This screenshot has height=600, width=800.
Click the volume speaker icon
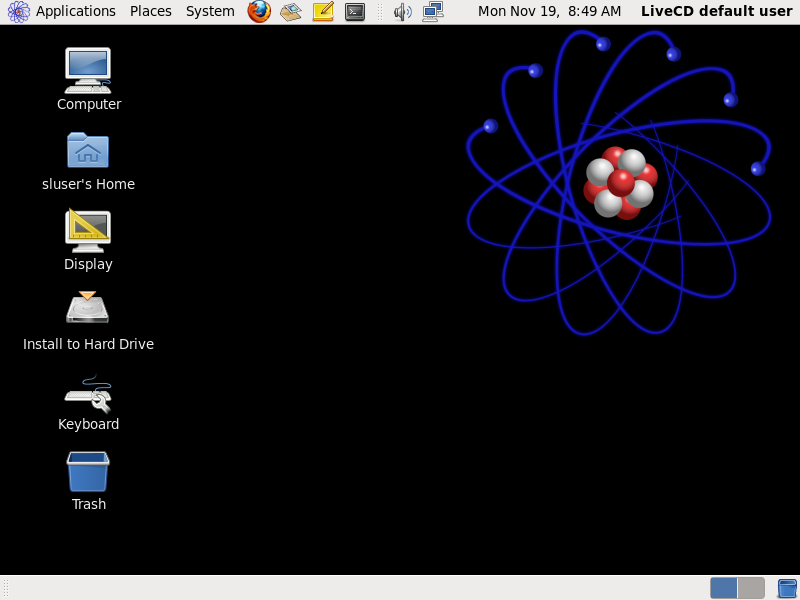402,11
